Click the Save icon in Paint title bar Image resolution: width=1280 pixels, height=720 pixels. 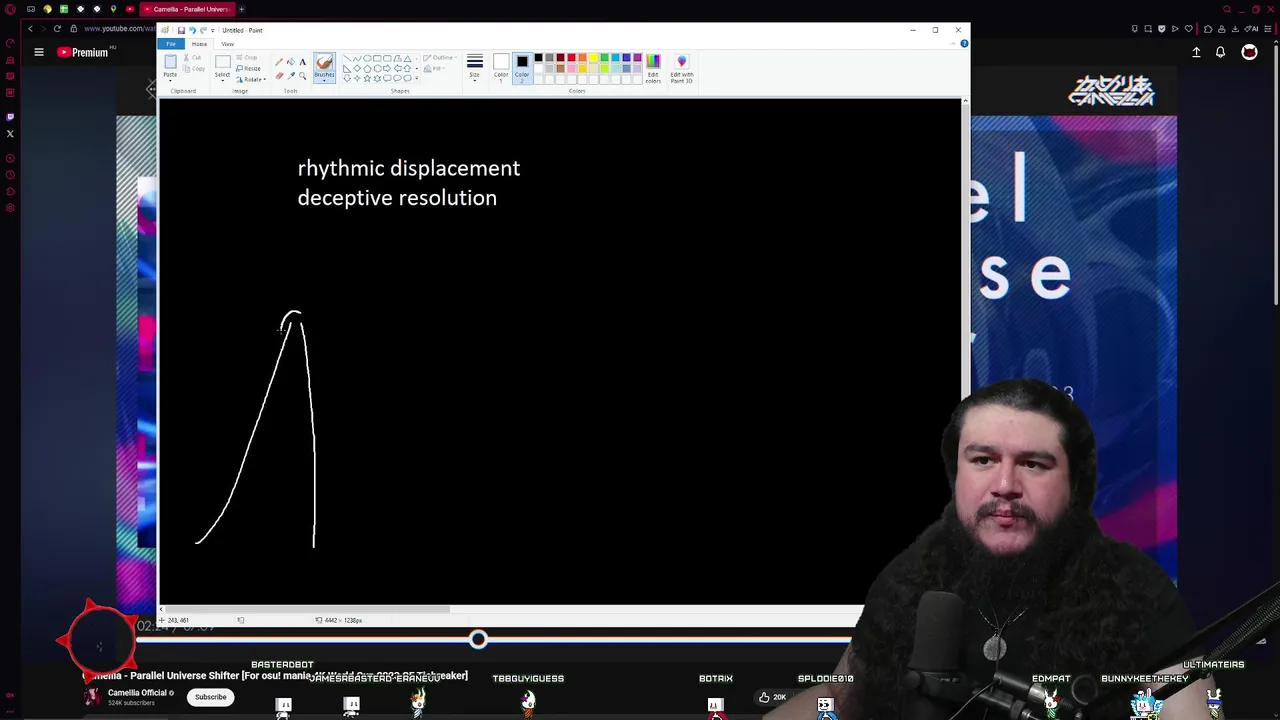coord(181,30)
